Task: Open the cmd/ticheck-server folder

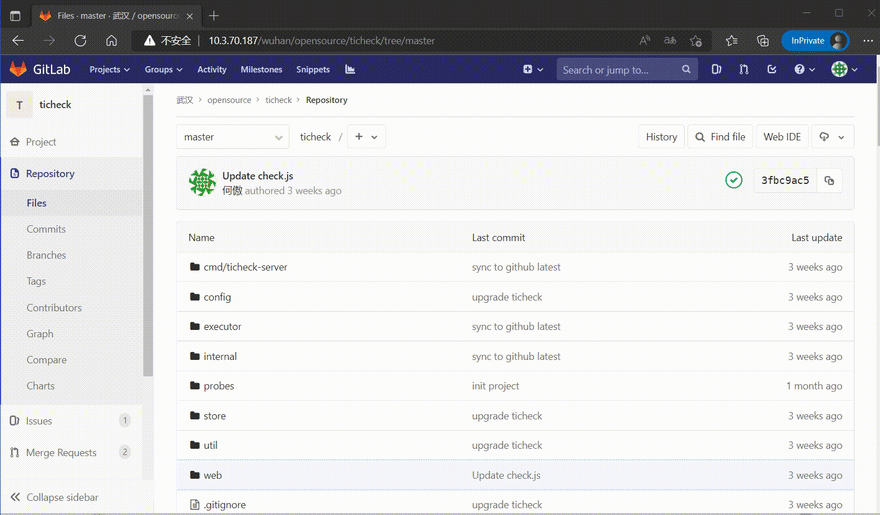Action: point(245,267)
